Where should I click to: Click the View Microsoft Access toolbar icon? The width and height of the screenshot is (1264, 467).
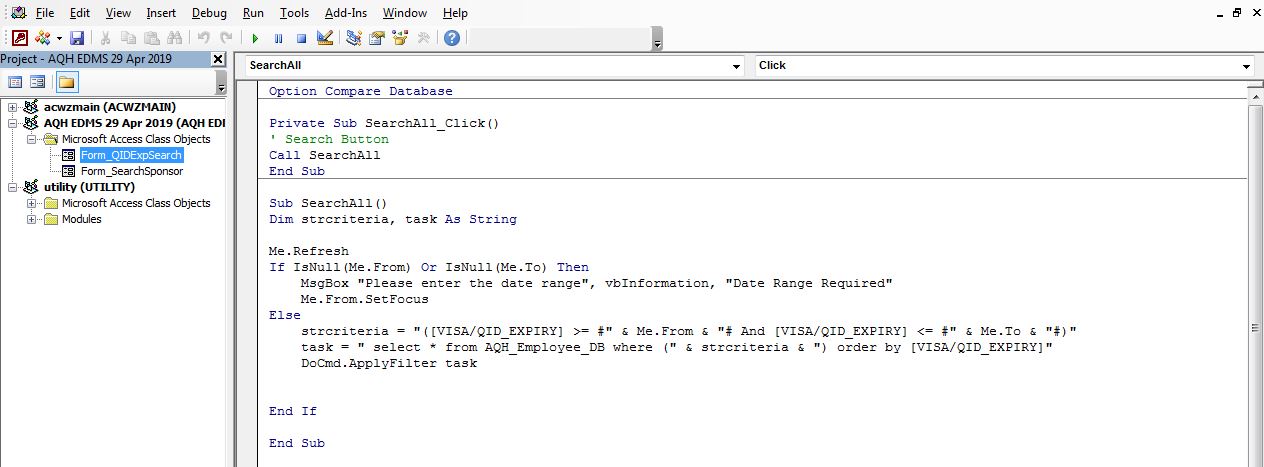(19, 38)
